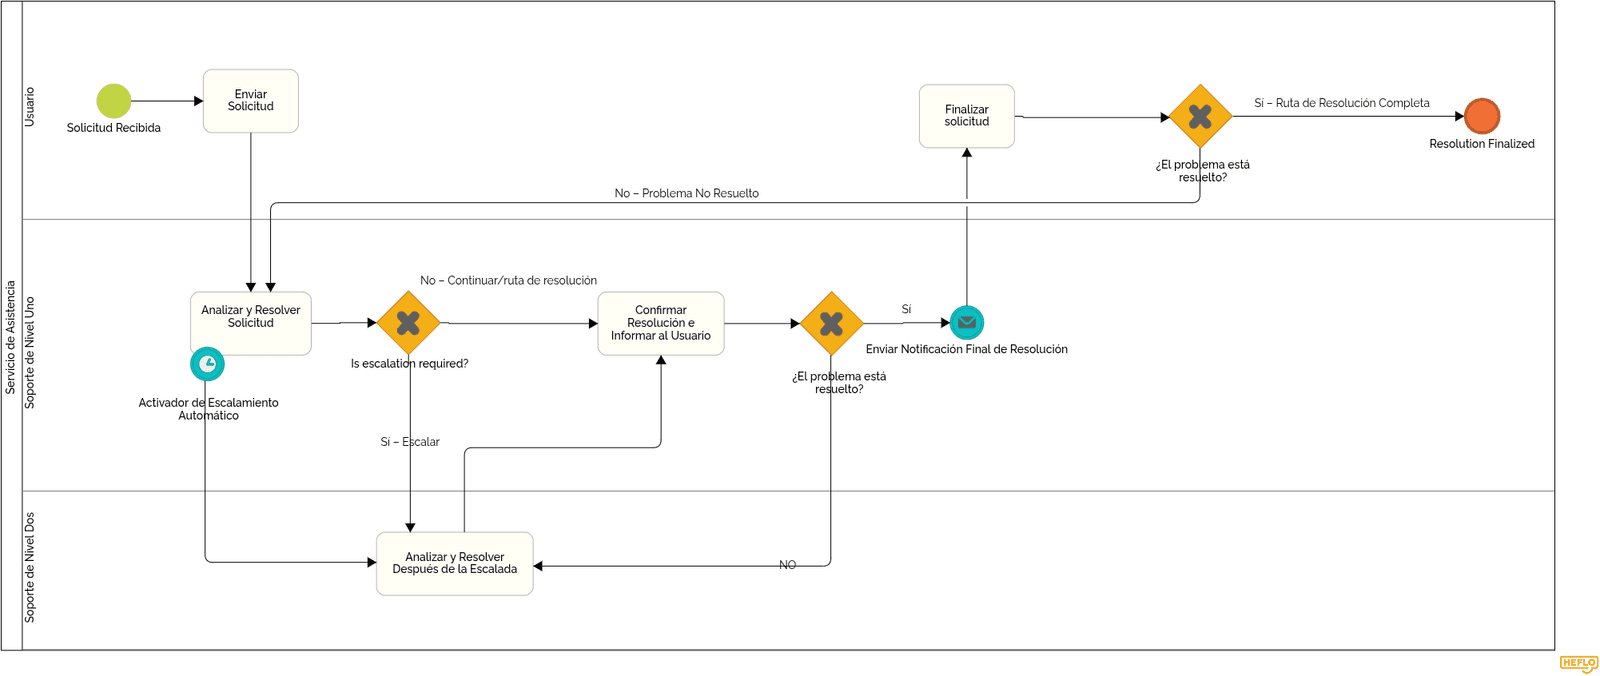Screen dimensions: 1600x676
Task: Select the orange Resolution Finalized end event
Action: [1482, 116]
